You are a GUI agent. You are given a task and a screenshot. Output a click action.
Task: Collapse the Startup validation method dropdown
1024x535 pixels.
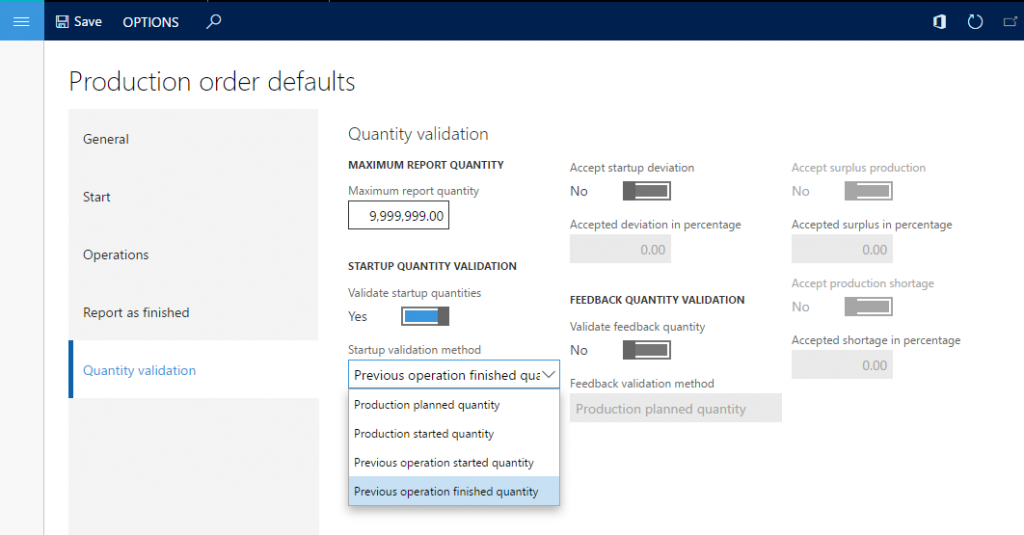pos(549,375)
